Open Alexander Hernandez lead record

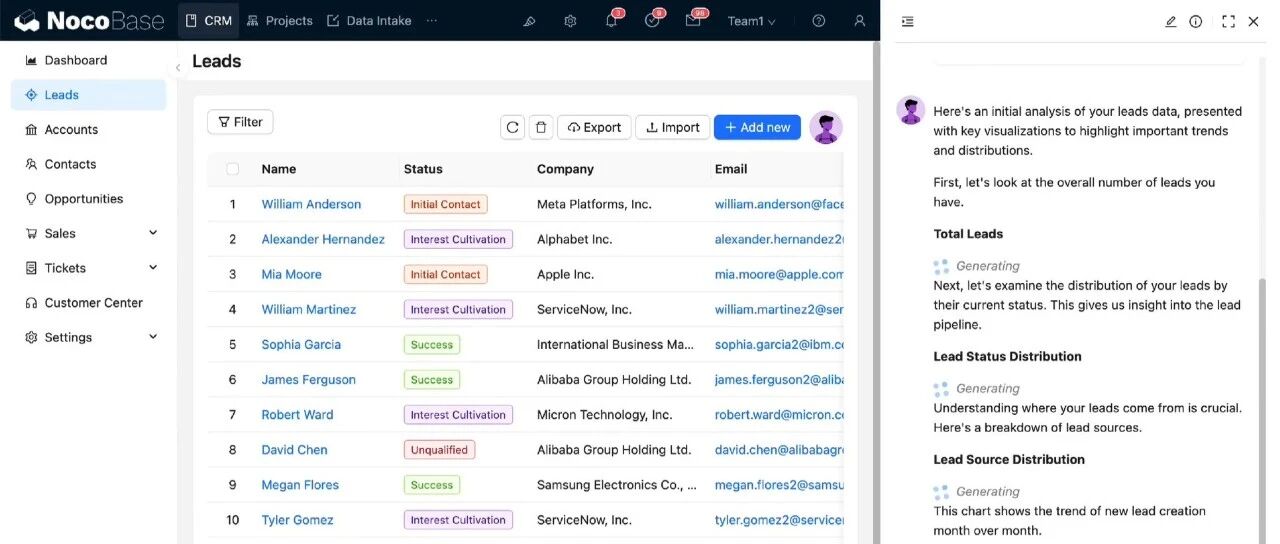click(323, 239)
